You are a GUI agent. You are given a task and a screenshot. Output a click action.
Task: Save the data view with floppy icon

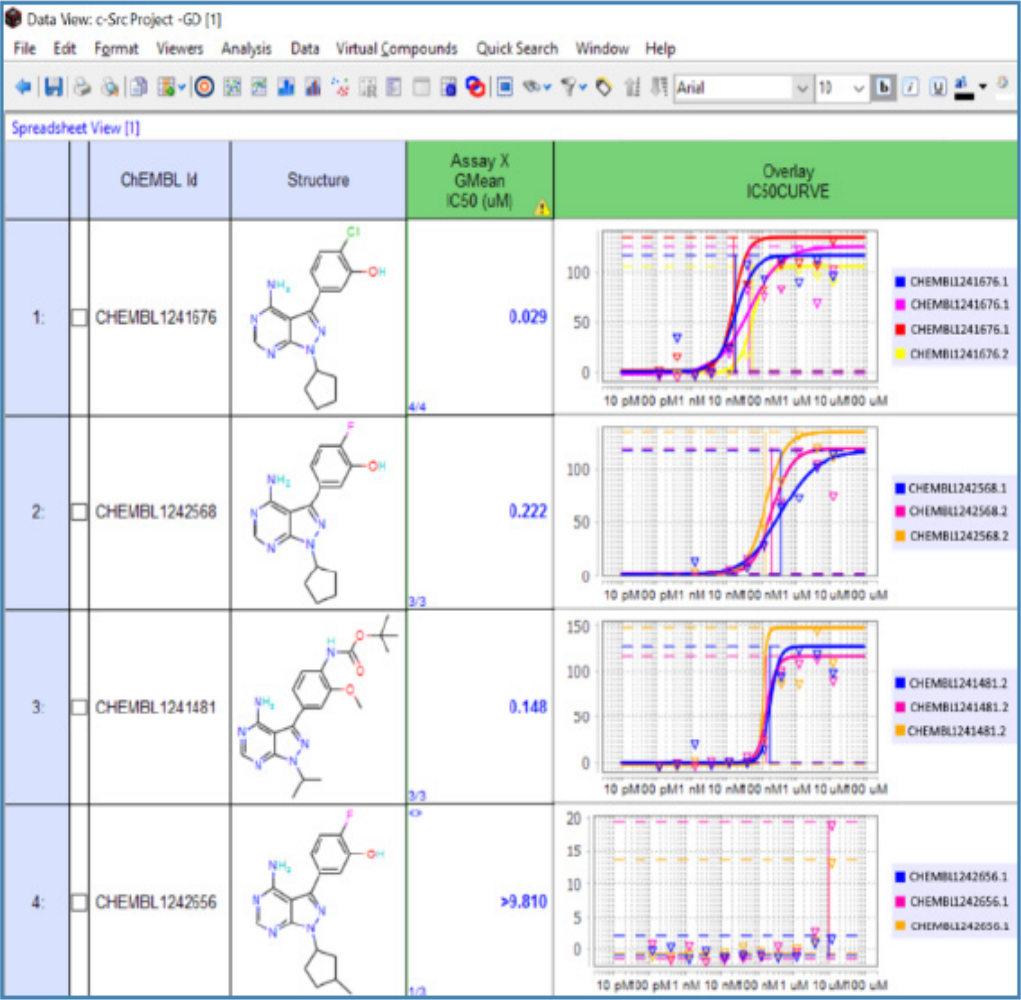pyautogui.click(x=53, y=87)
